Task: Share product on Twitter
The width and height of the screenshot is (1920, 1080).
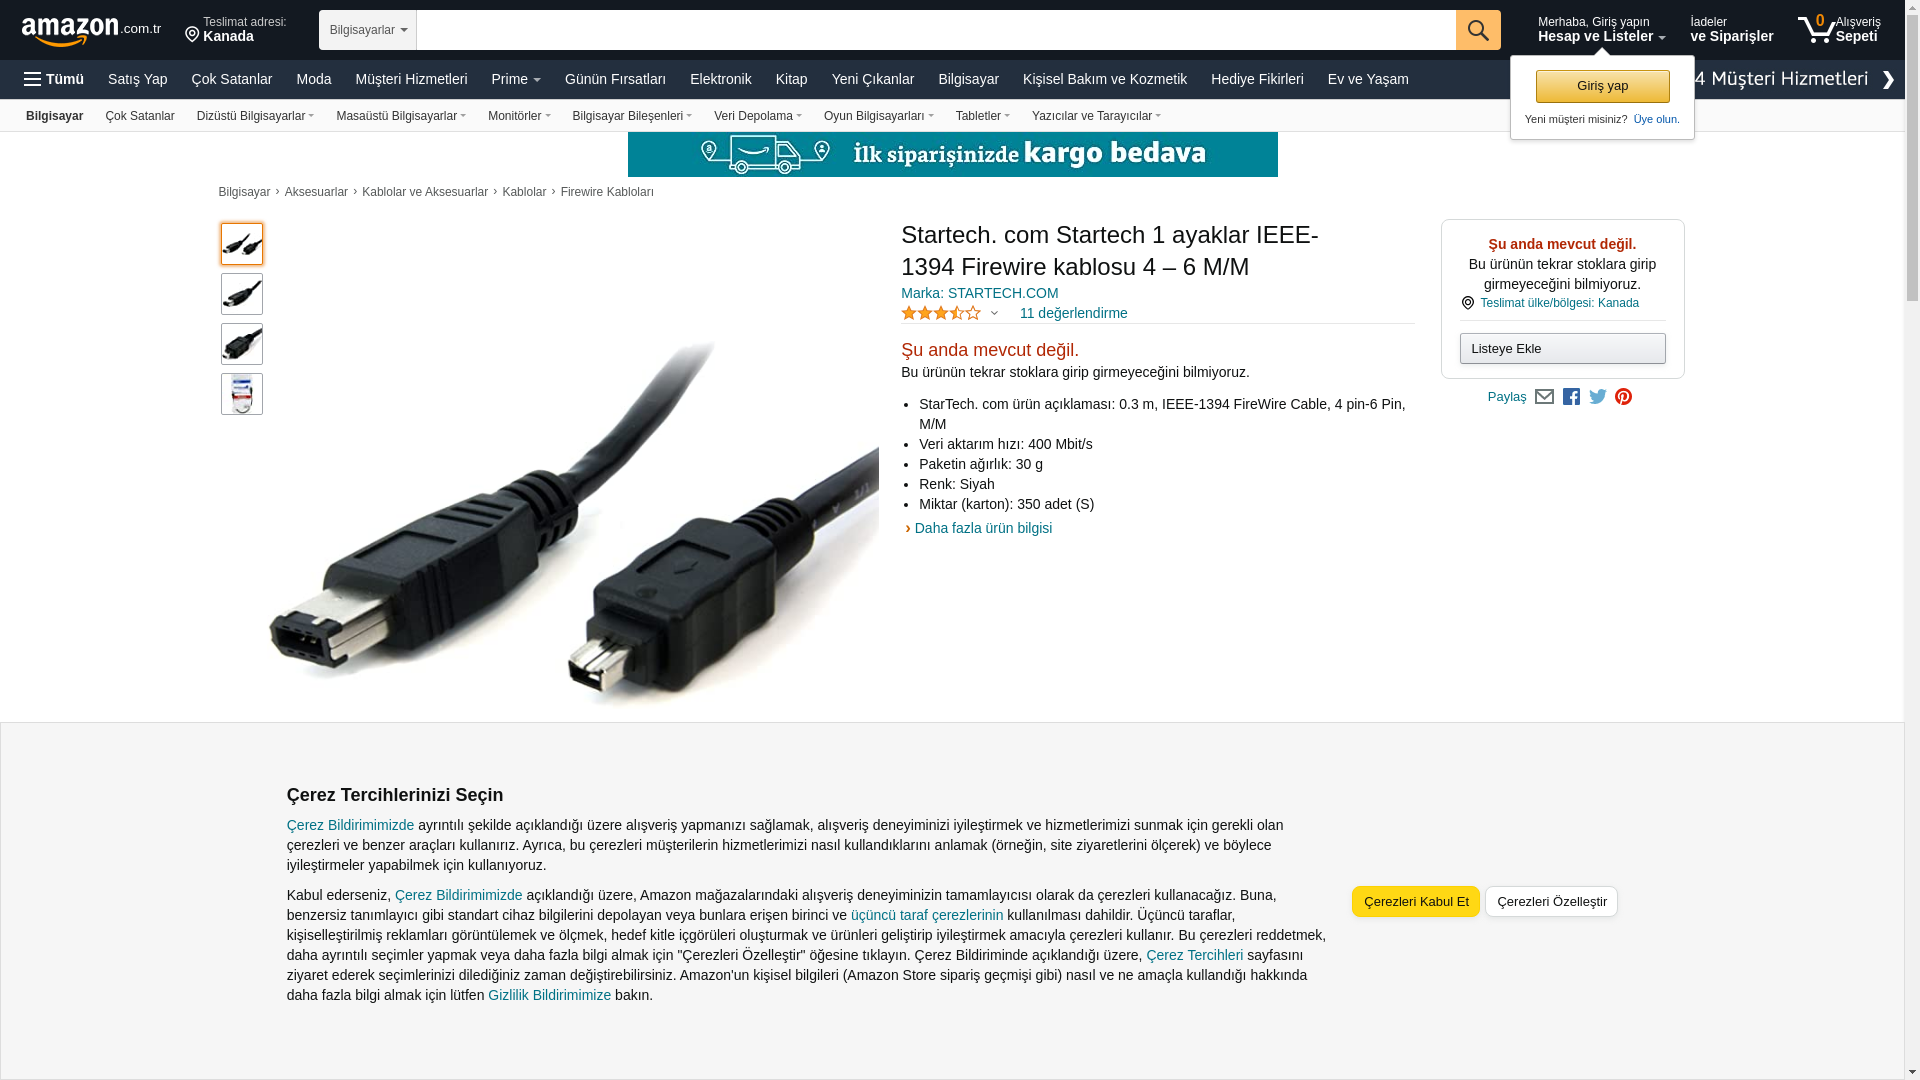Action: tap(1598, 397)
